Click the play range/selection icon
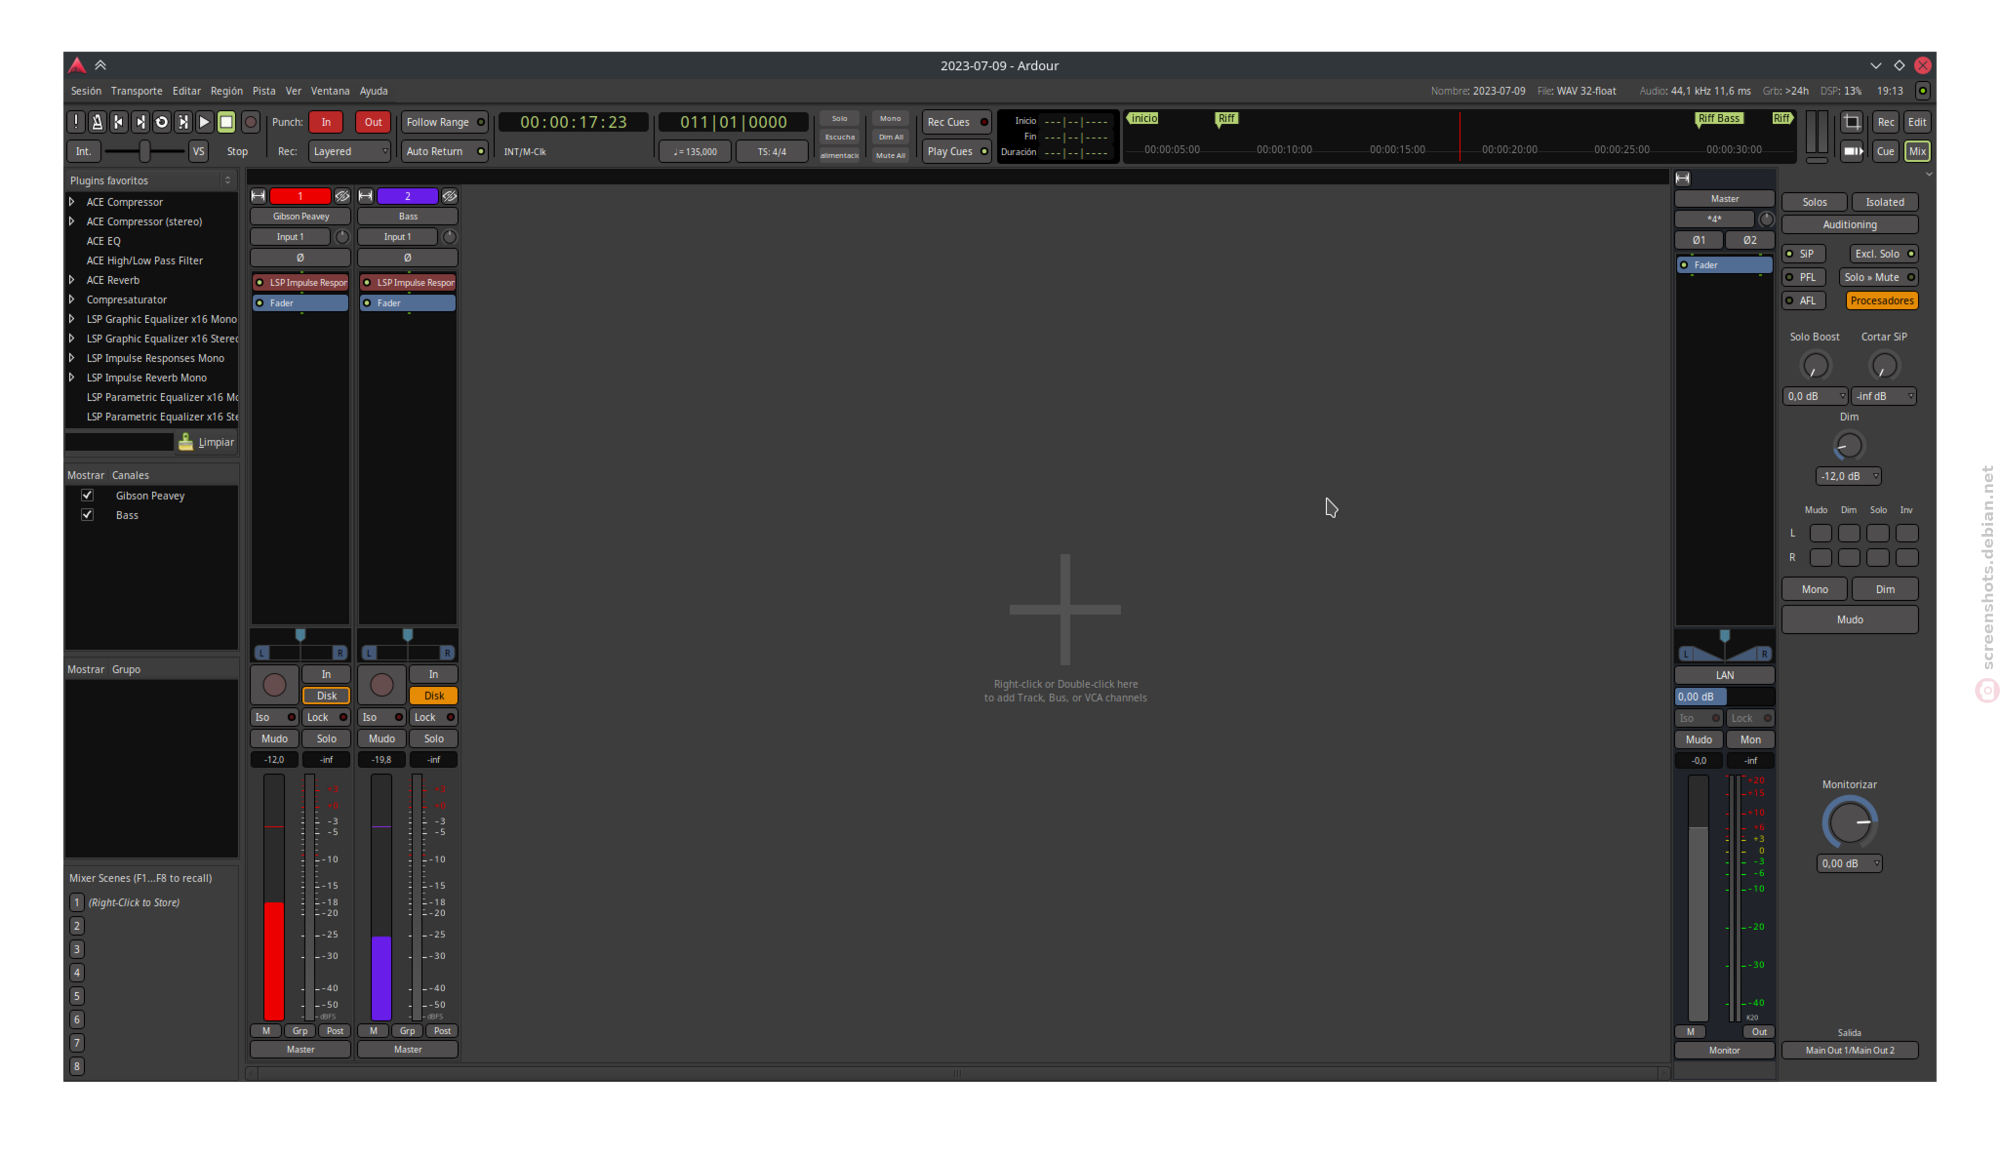 (183, 122)
